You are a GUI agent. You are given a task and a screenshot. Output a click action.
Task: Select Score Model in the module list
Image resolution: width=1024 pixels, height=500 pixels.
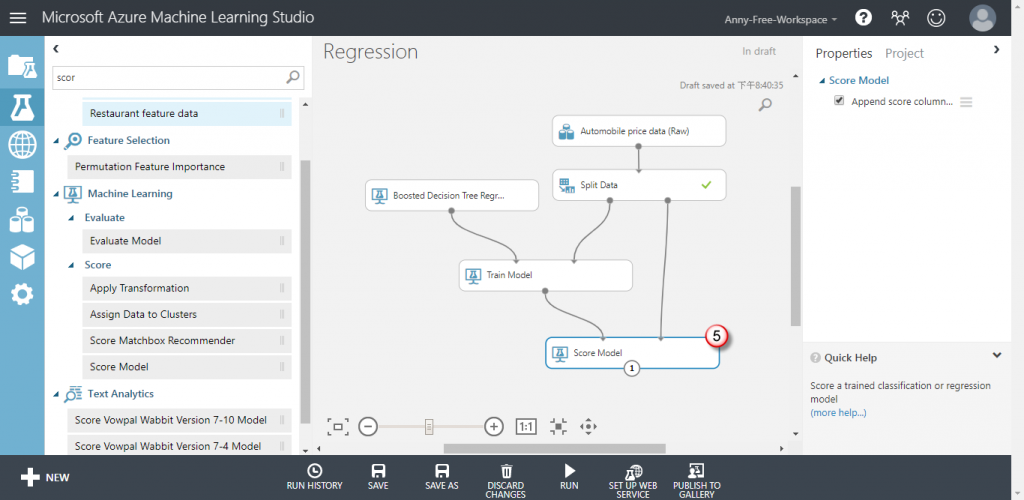(x=187, y=367)
